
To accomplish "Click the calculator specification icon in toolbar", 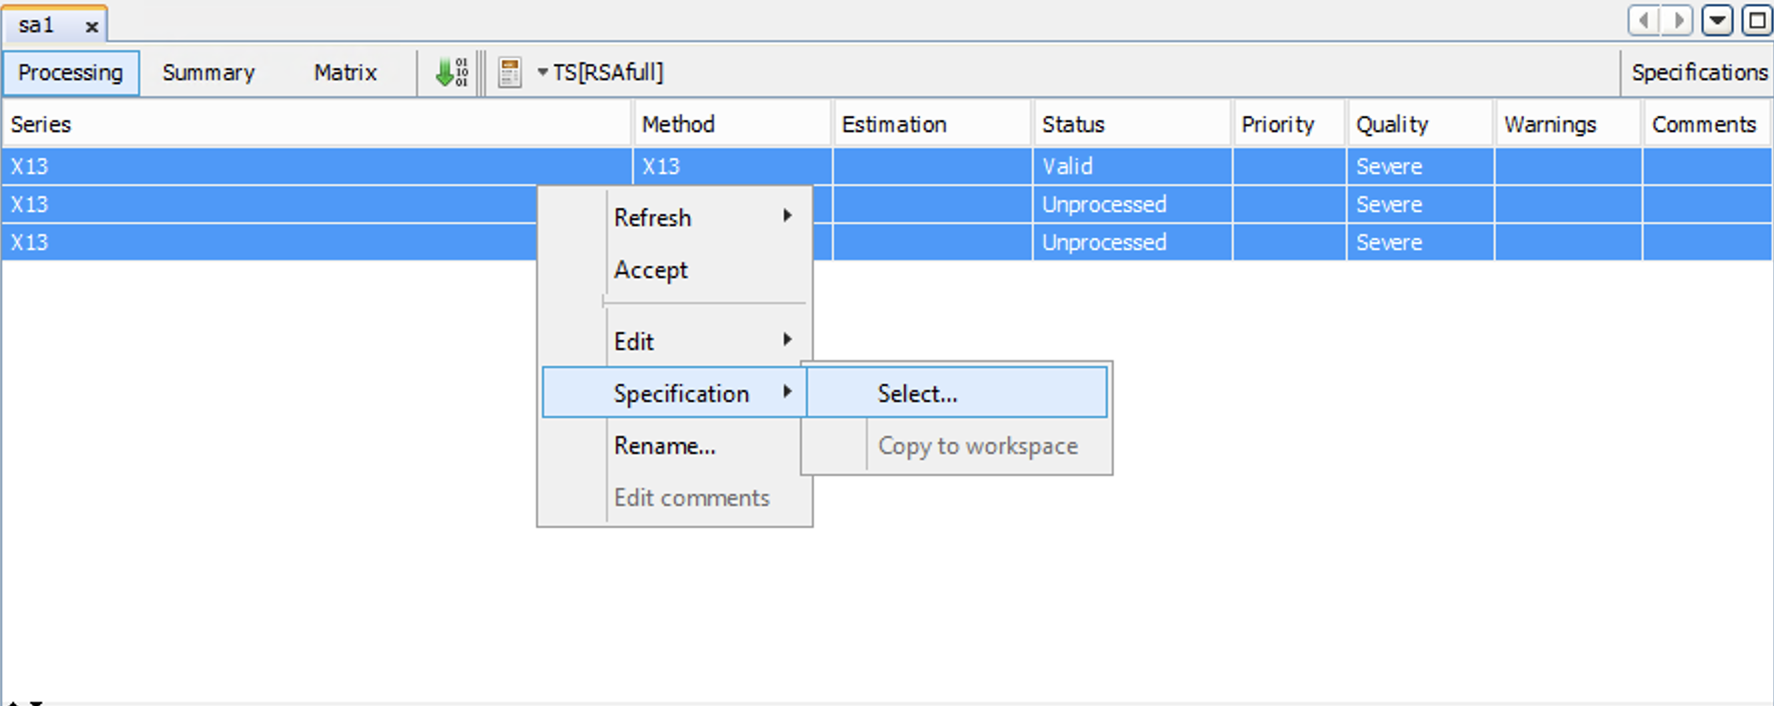I will click(x=509, y=72).
